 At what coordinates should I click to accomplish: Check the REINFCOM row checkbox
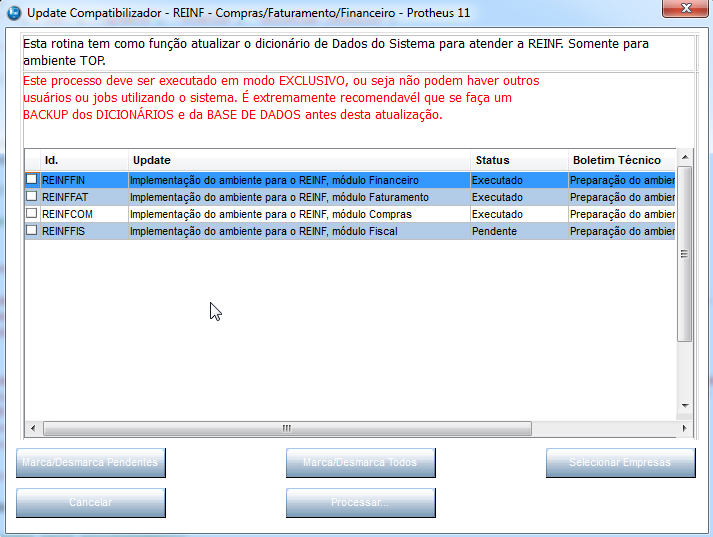coord(31,213)
